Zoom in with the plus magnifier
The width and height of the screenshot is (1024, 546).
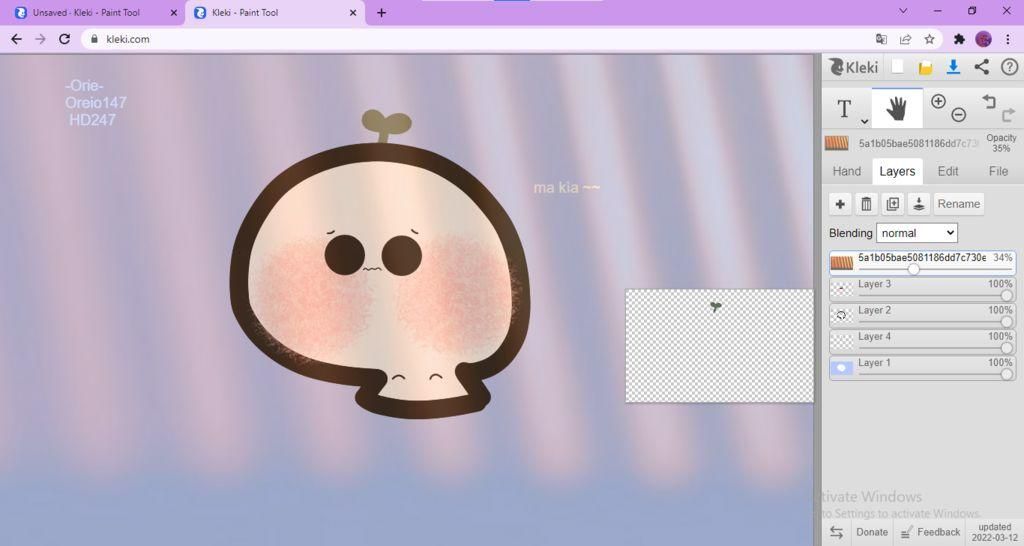tap(938, 101)
